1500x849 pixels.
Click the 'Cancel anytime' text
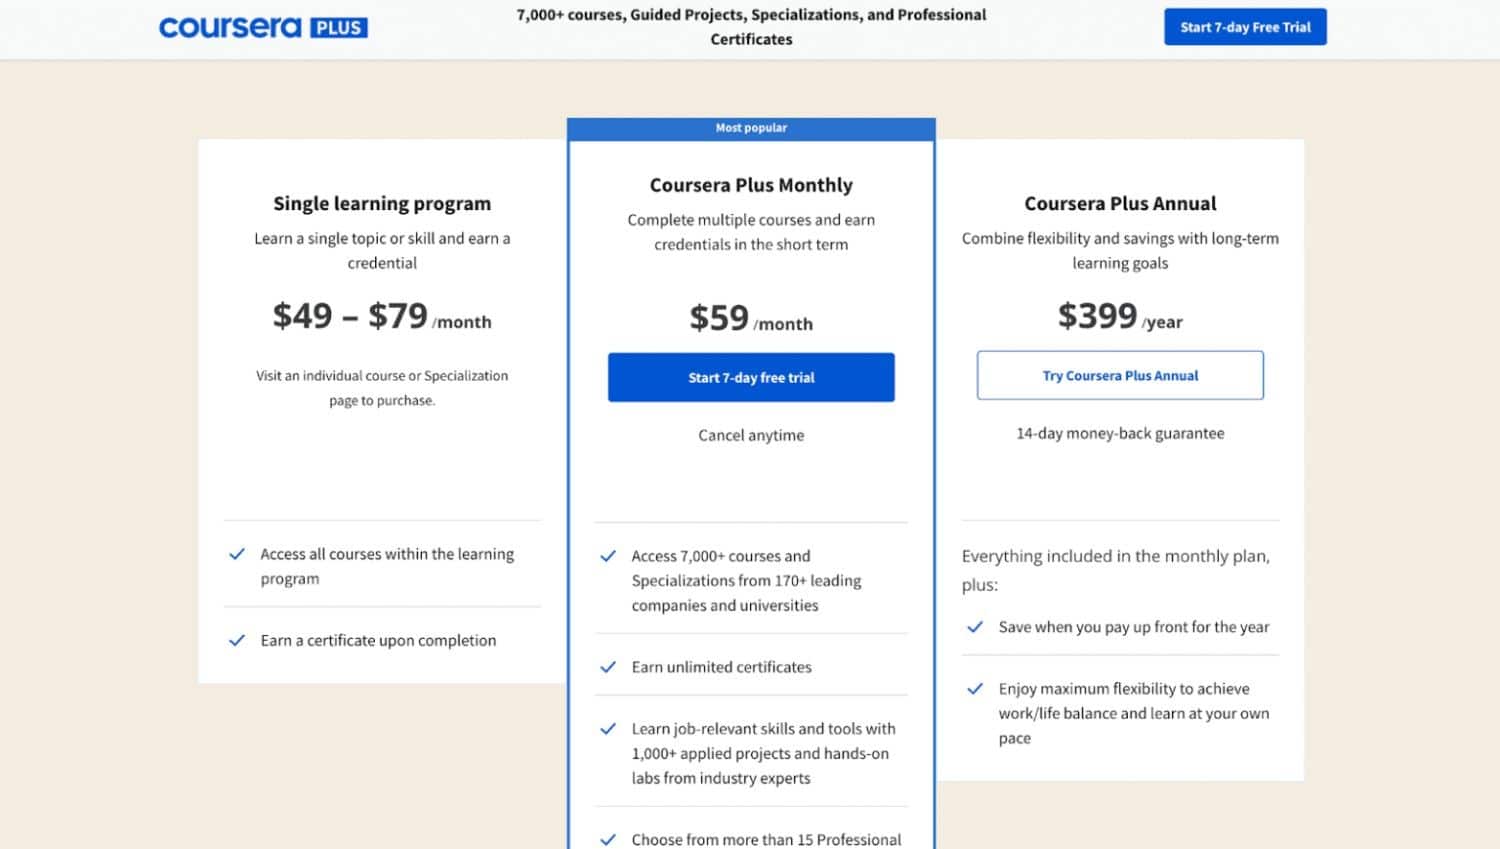click(x=750, y=435)
